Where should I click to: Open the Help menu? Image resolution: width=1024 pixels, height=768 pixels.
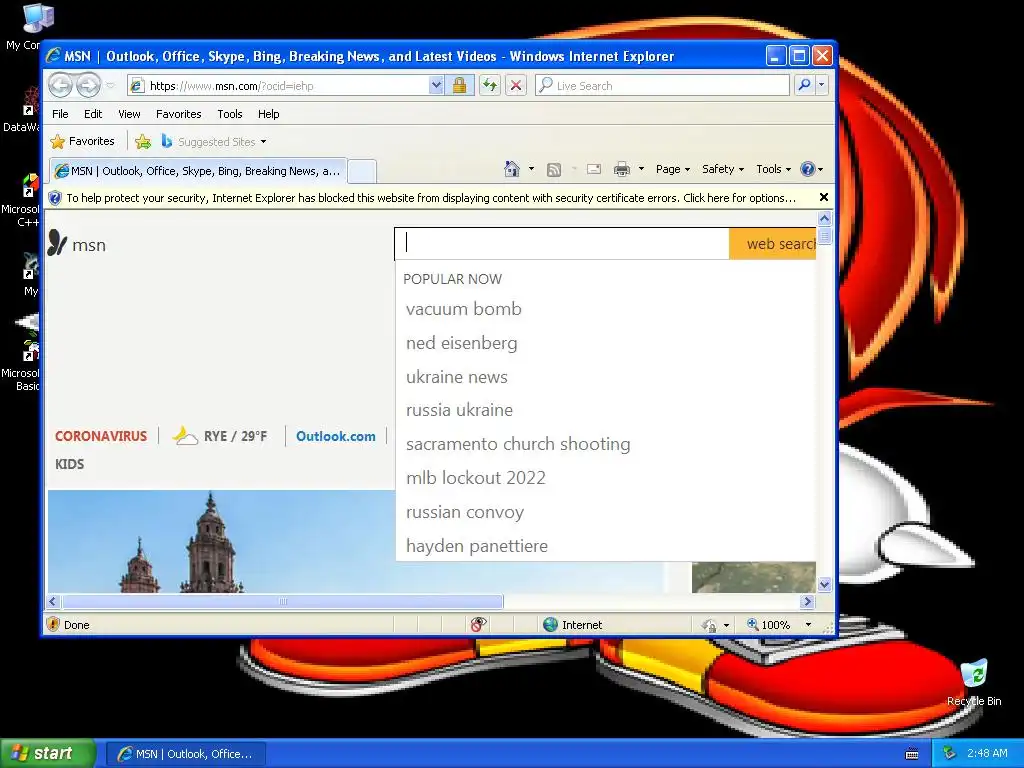(268, 114)
